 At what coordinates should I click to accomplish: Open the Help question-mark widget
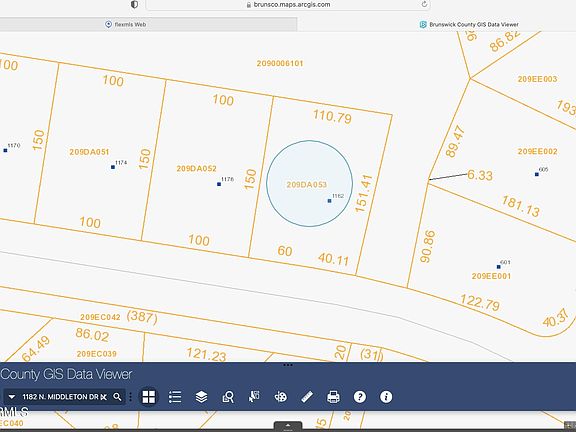360,397
